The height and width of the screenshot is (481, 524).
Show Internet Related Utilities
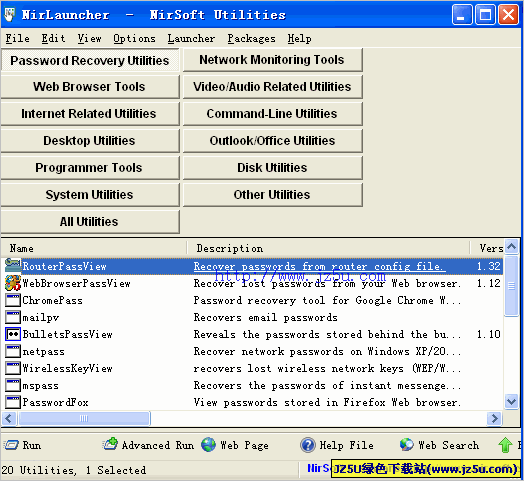click(x=90, y=114)
